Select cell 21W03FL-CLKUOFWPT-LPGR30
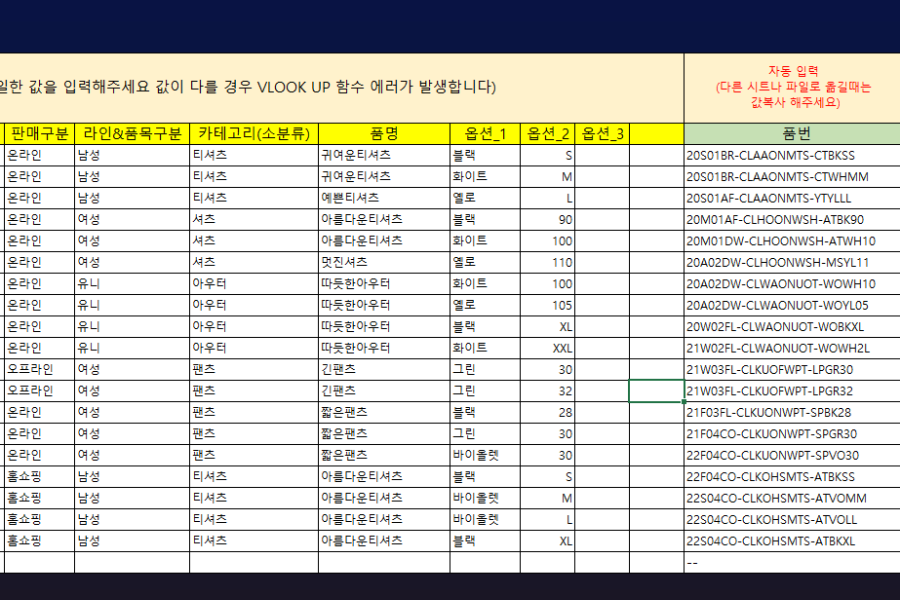 pos(793,370)
